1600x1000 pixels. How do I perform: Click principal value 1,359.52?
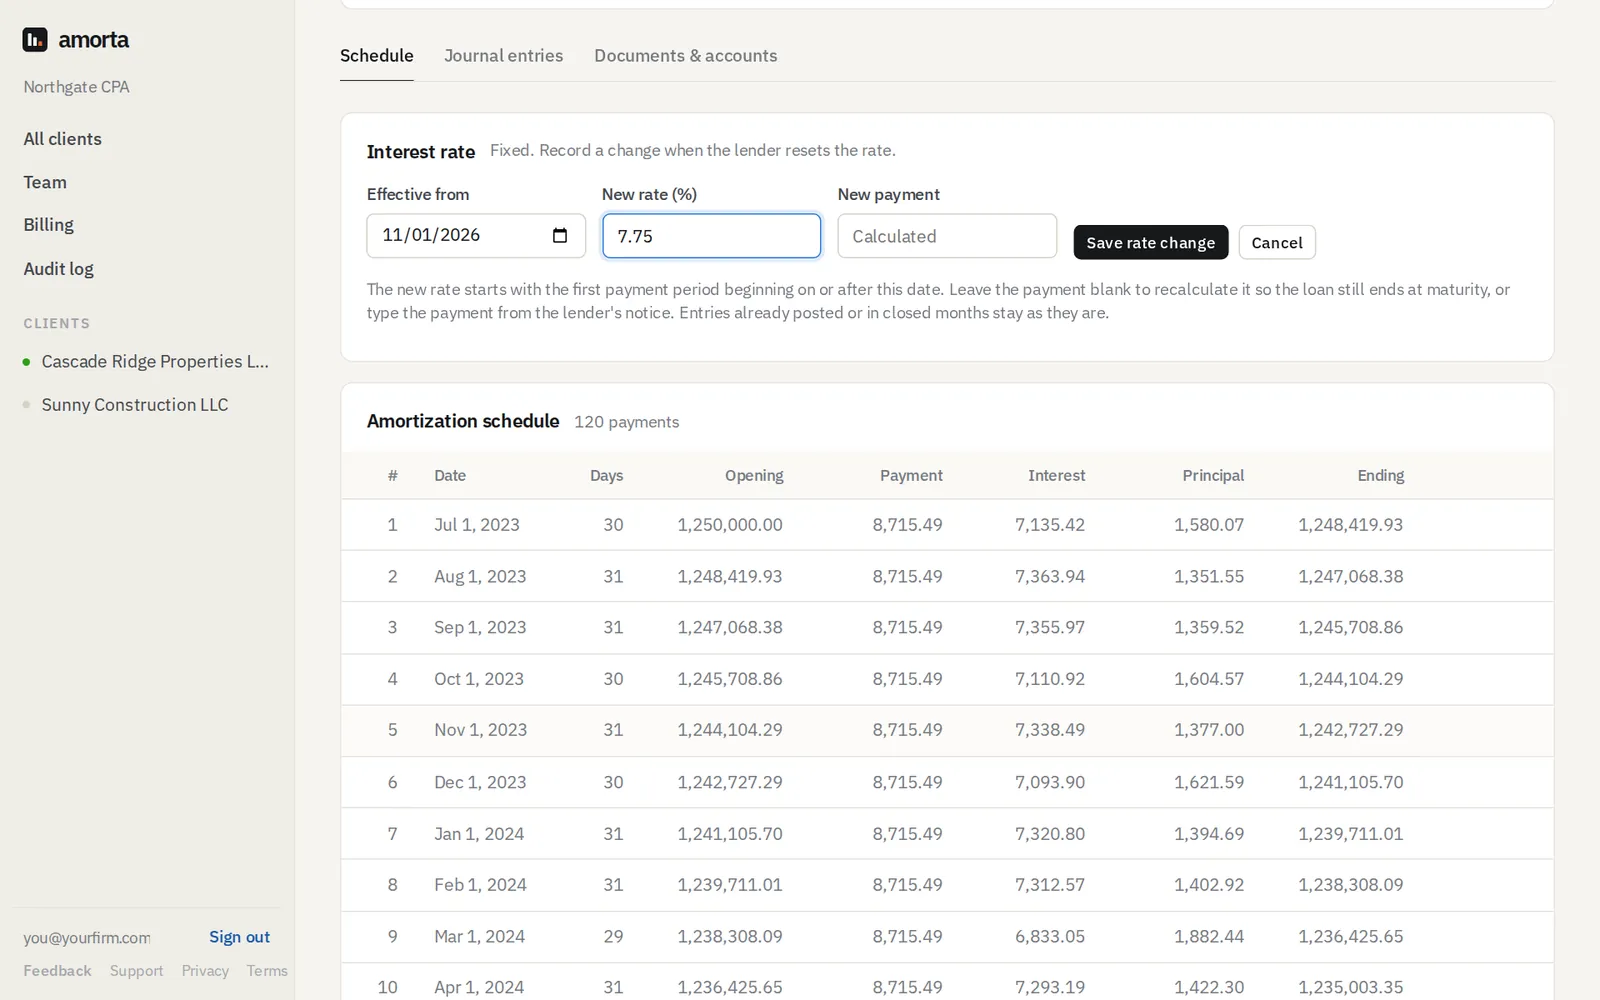(1209, 628)
